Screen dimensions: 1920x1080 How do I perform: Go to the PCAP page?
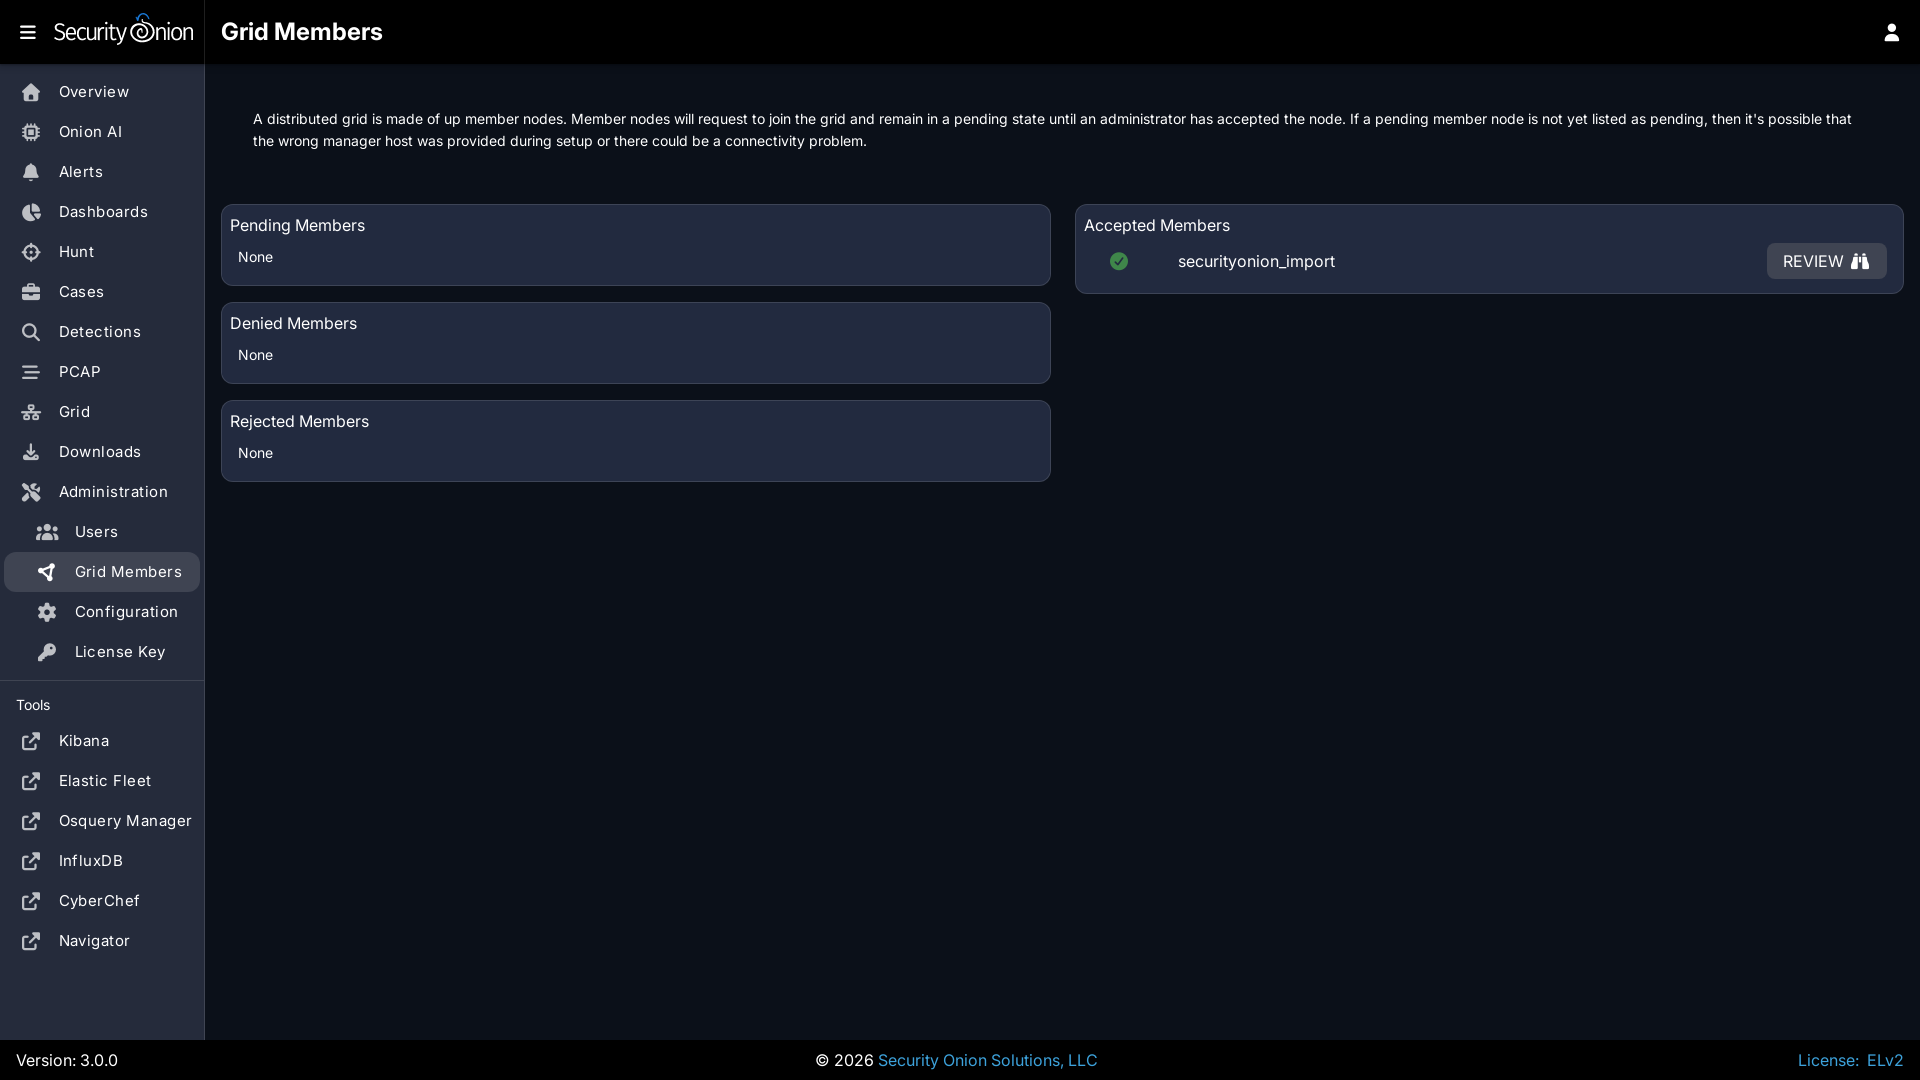coord(79,372)
